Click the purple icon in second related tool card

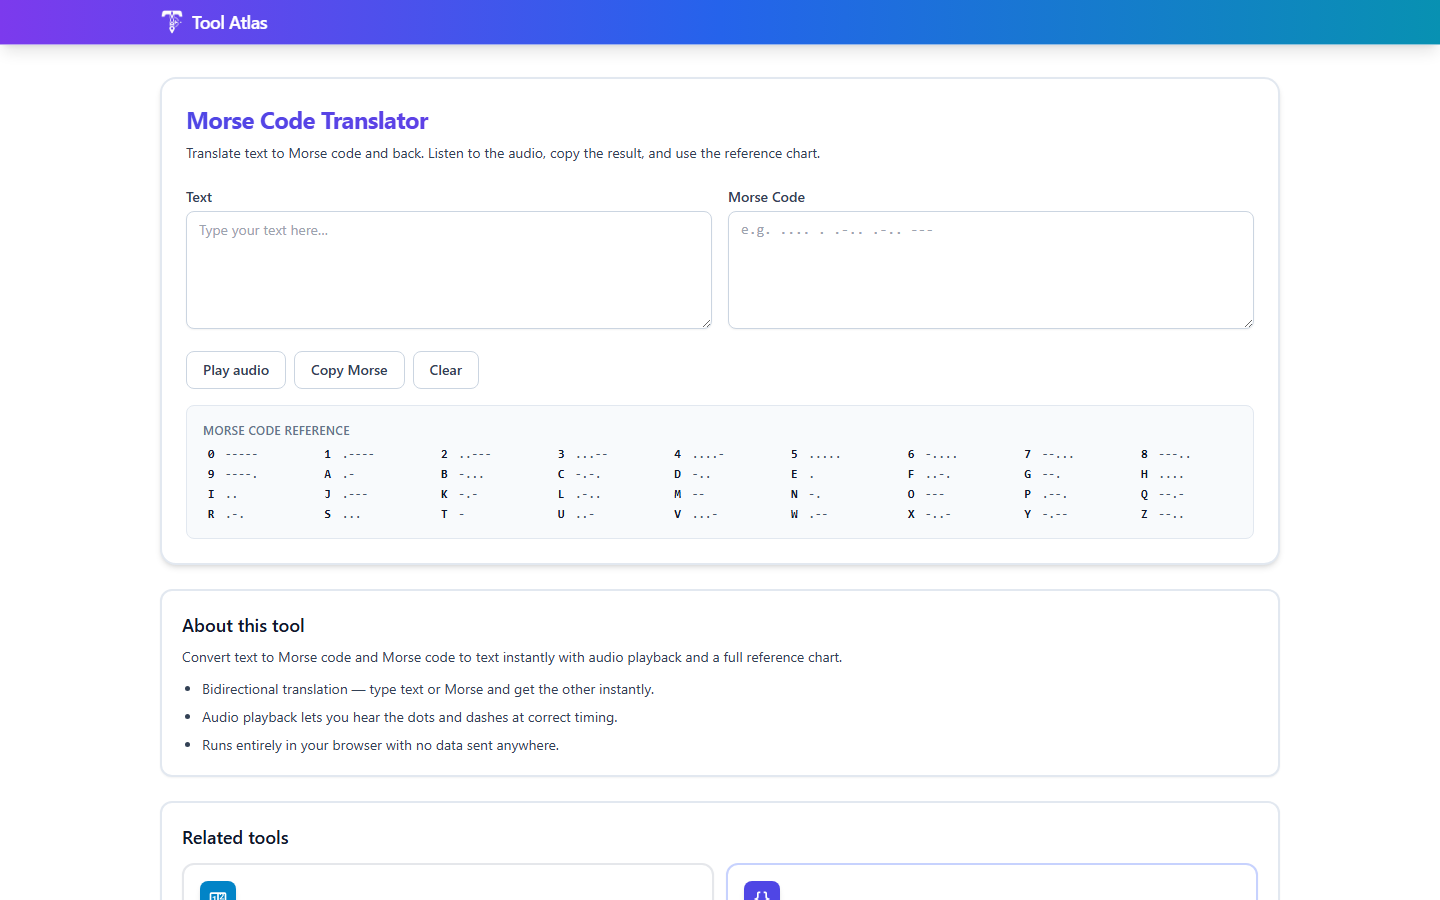(762, 891)
